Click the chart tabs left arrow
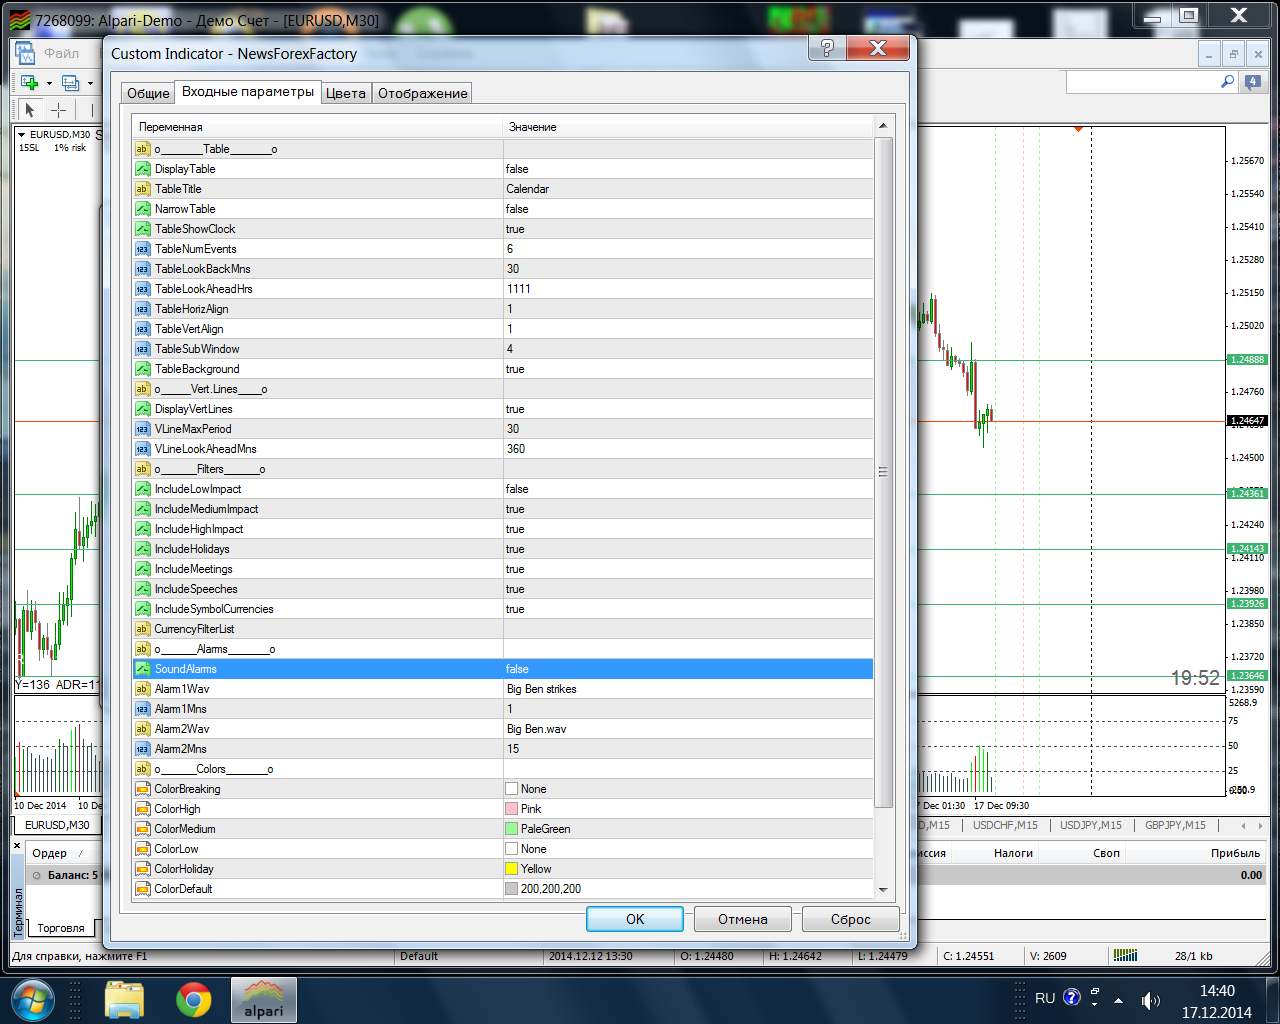Image resolution: width=1280 pixels, height=1024 pixels. pyautogui.click(x=1243, y=826)
